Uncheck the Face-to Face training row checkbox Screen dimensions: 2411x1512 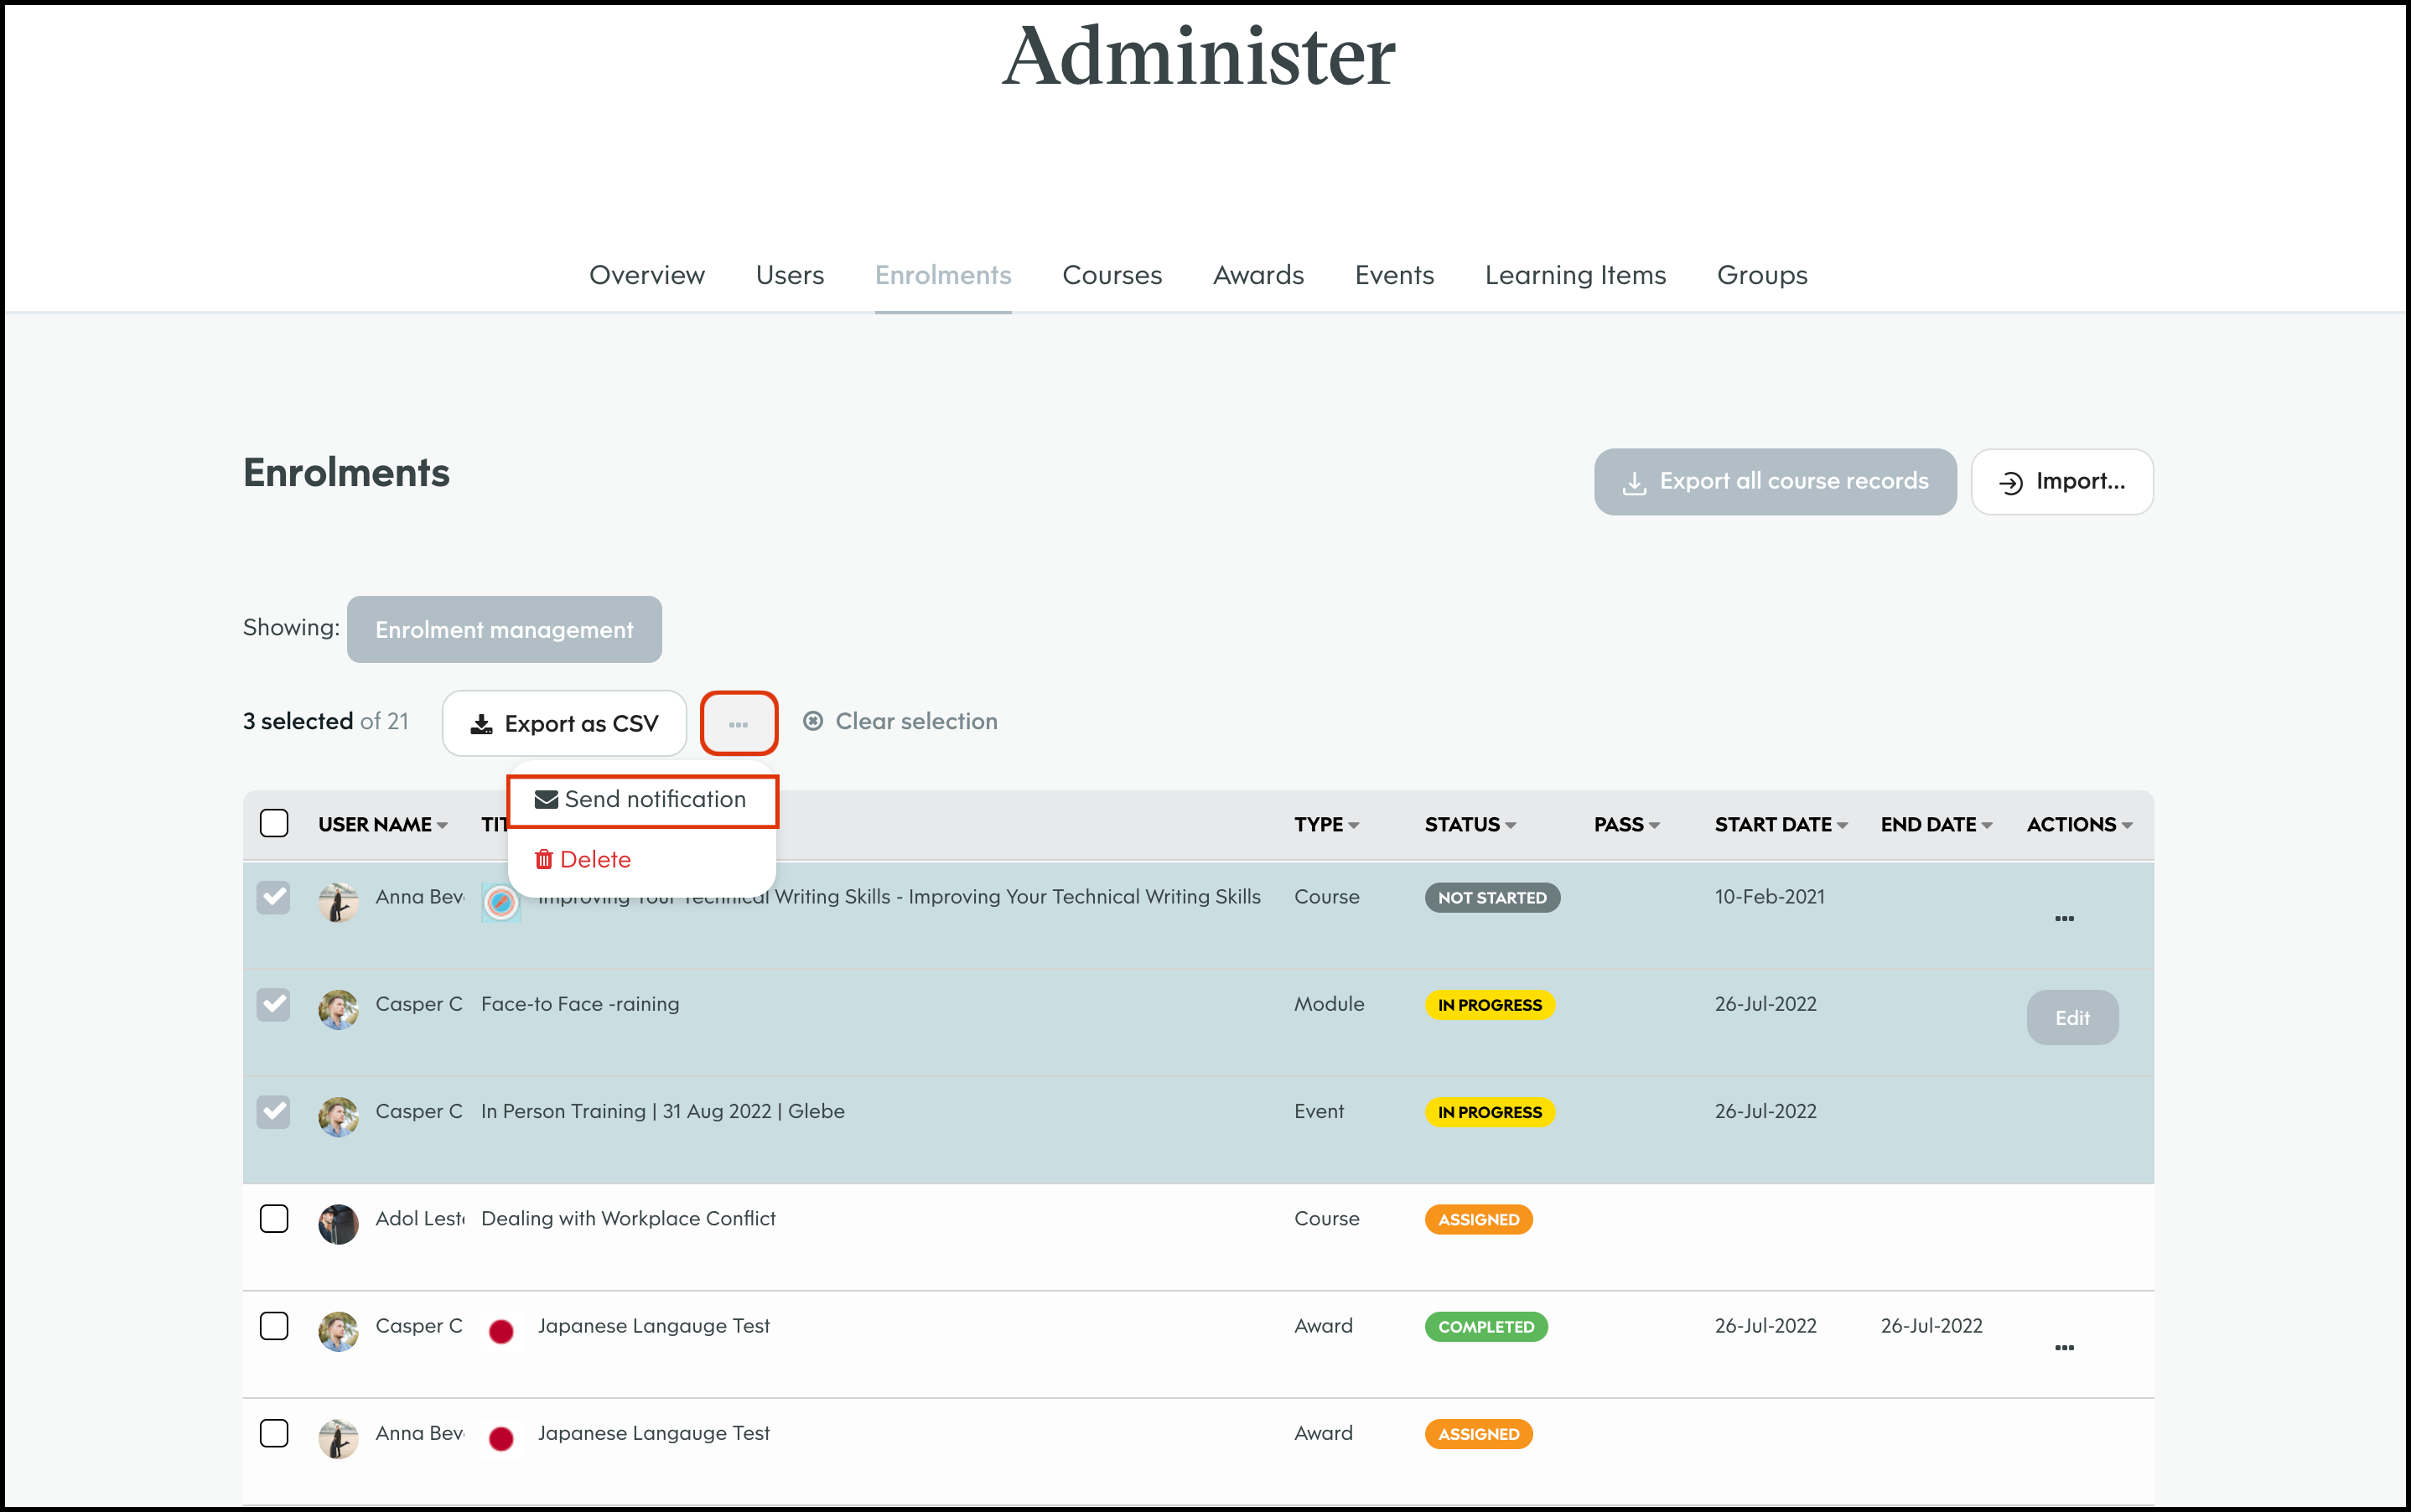point(274,1004)
